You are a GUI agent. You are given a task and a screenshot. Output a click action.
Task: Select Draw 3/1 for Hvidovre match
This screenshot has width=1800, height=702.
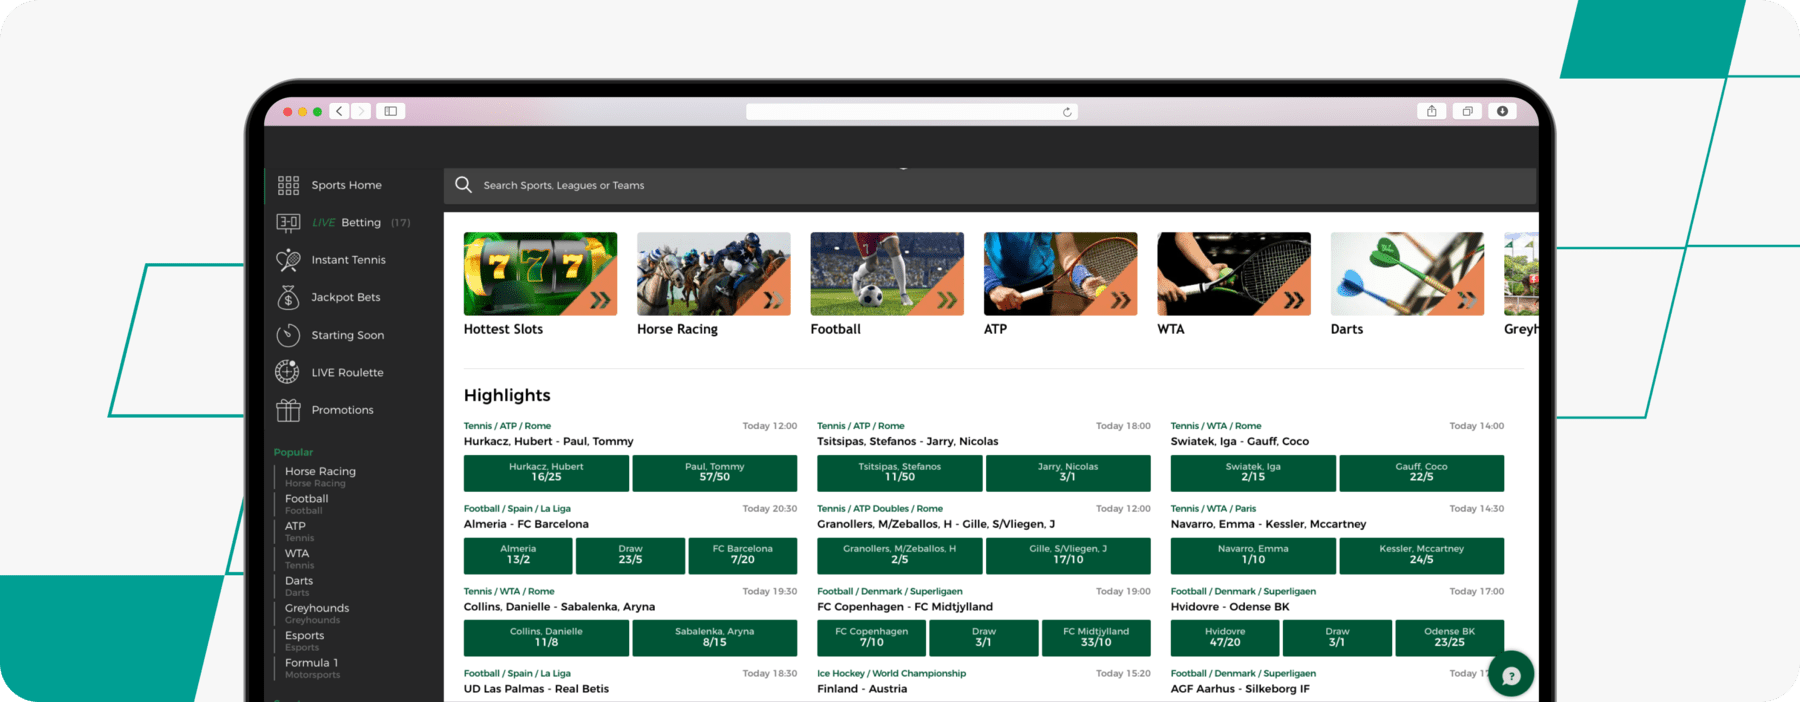pos(1337,638)
